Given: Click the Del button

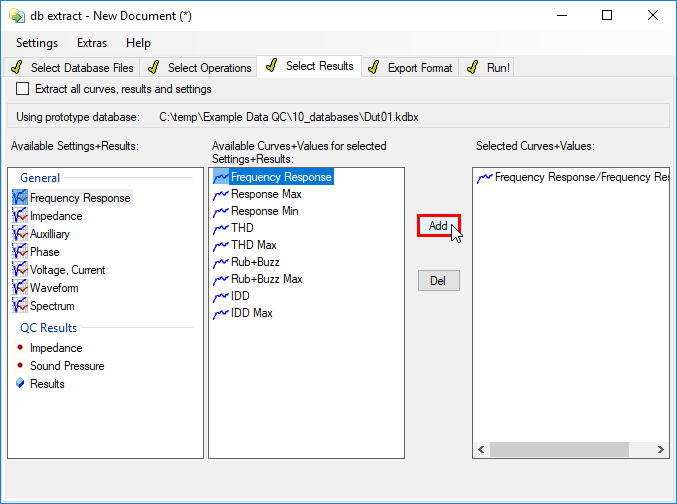Looking at the screenshot, I should 439,281.
